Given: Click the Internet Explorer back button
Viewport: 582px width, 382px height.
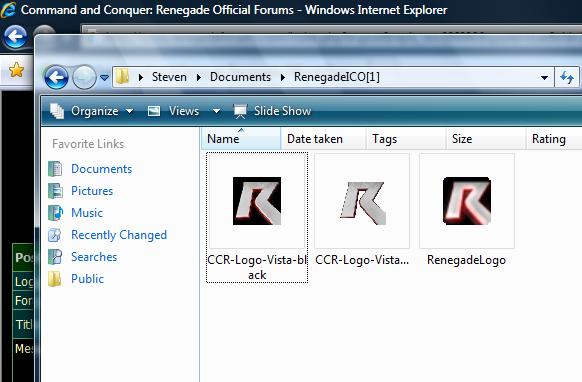Looking at the screenshot, I should click(15, 37).
